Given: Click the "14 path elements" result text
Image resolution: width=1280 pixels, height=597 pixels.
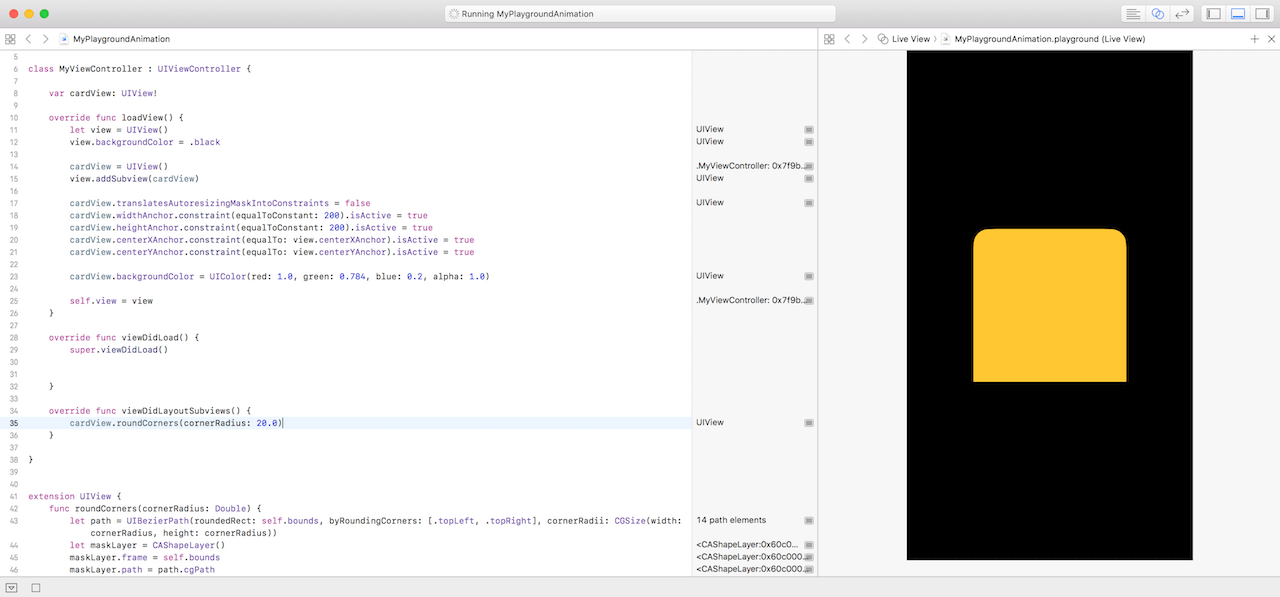Looking at the screenshot, I should (731, 520).
